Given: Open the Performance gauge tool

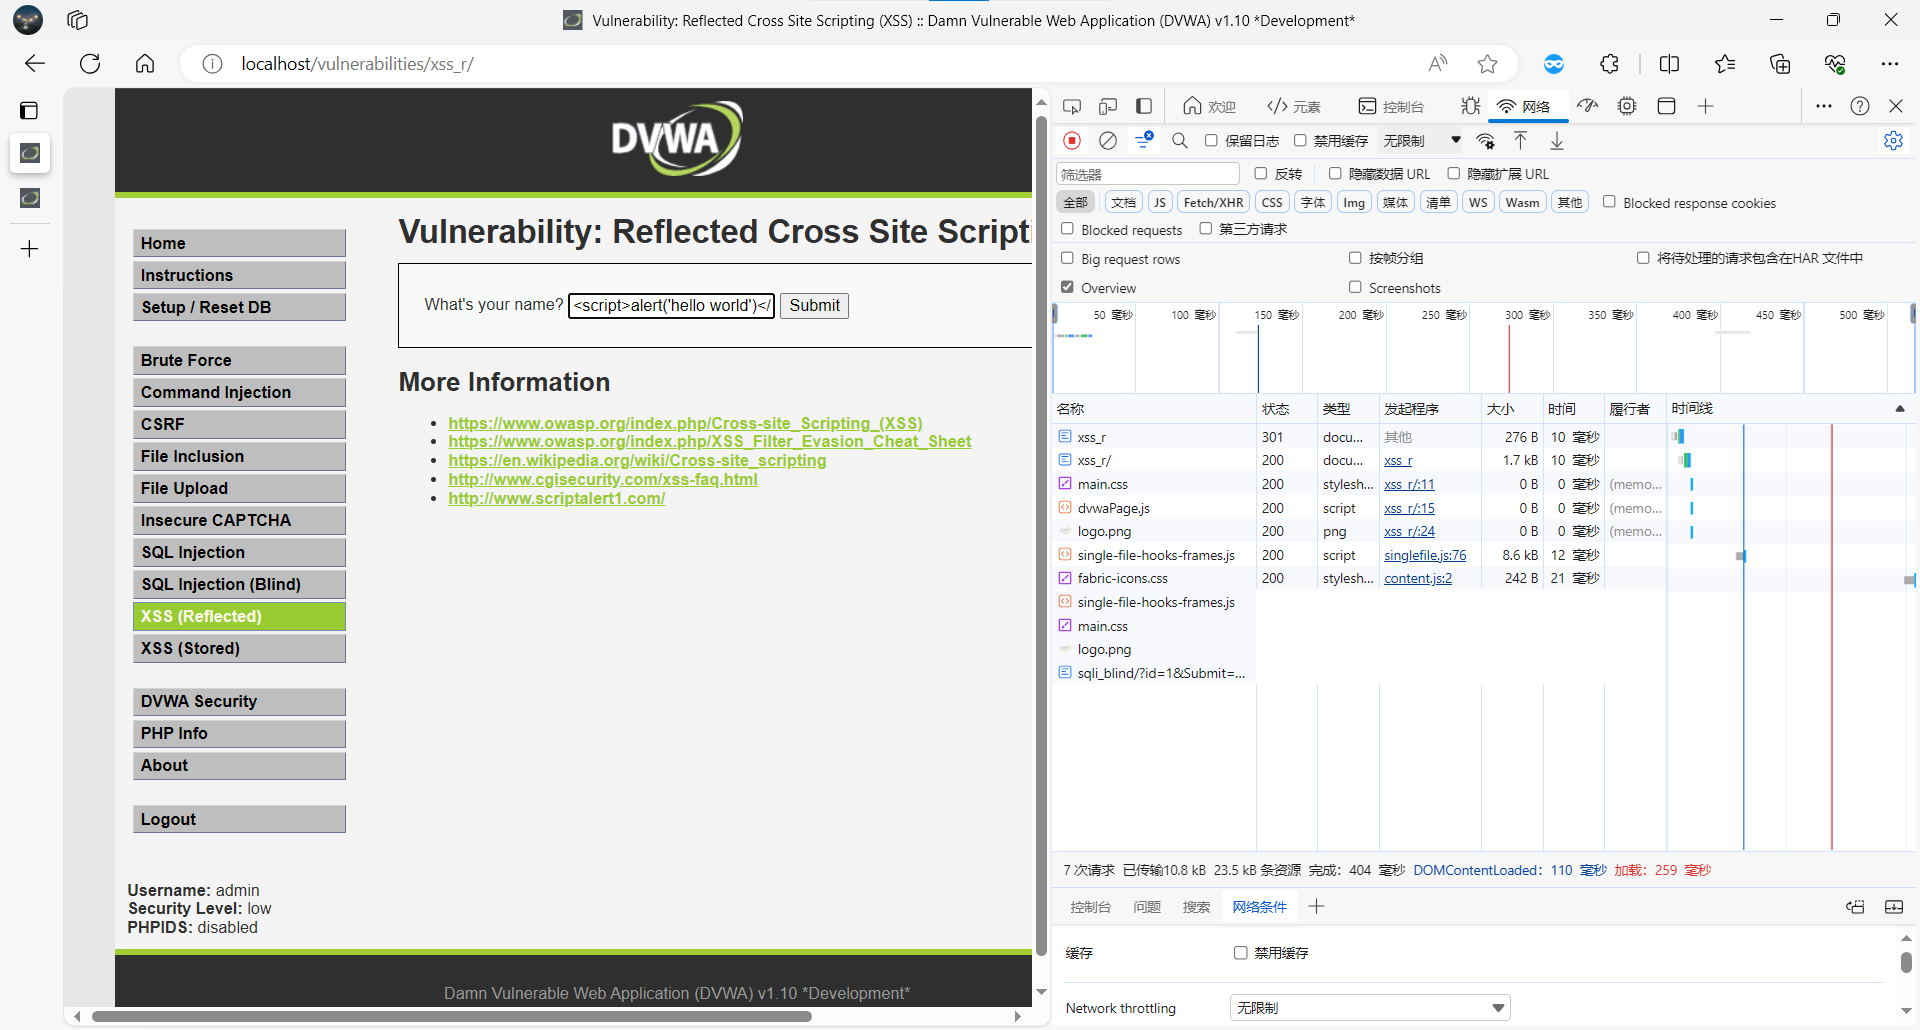Looking at the screenshot, I should tap(1587, 106).
